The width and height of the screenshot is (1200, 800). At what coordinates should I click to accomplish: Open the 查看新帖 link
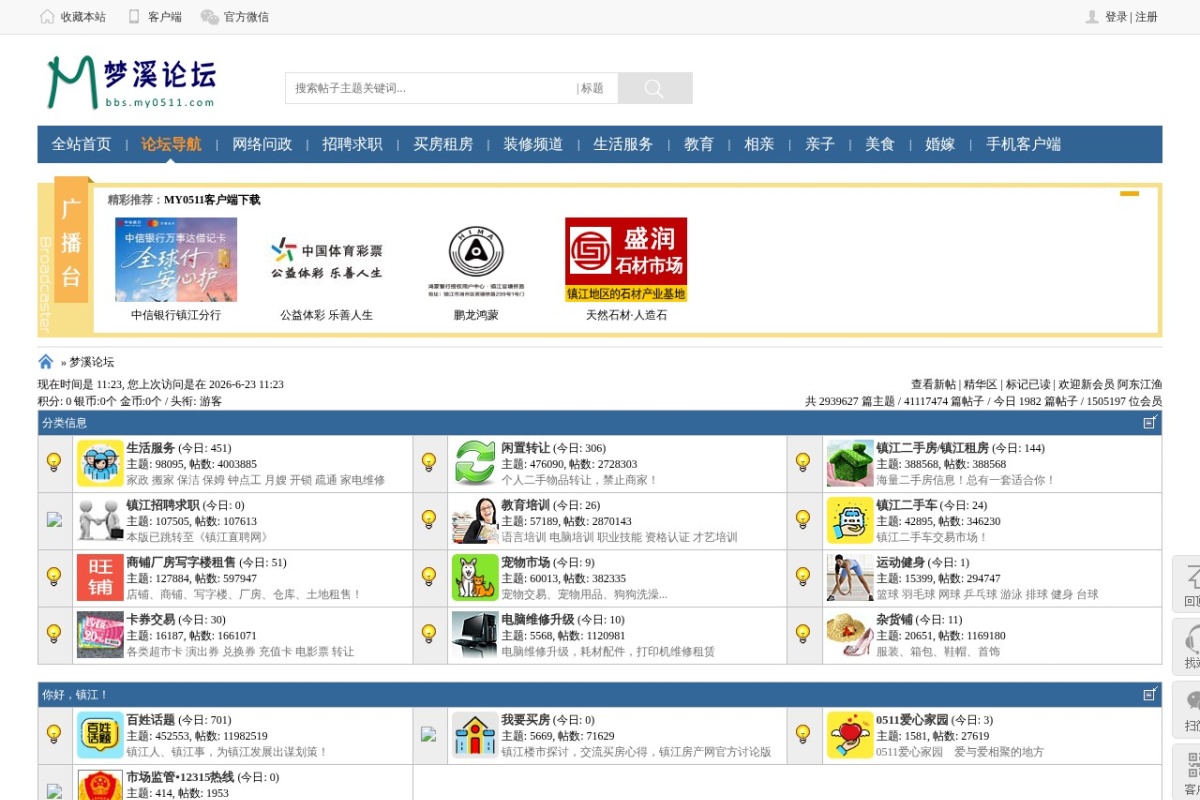point(933,385)
